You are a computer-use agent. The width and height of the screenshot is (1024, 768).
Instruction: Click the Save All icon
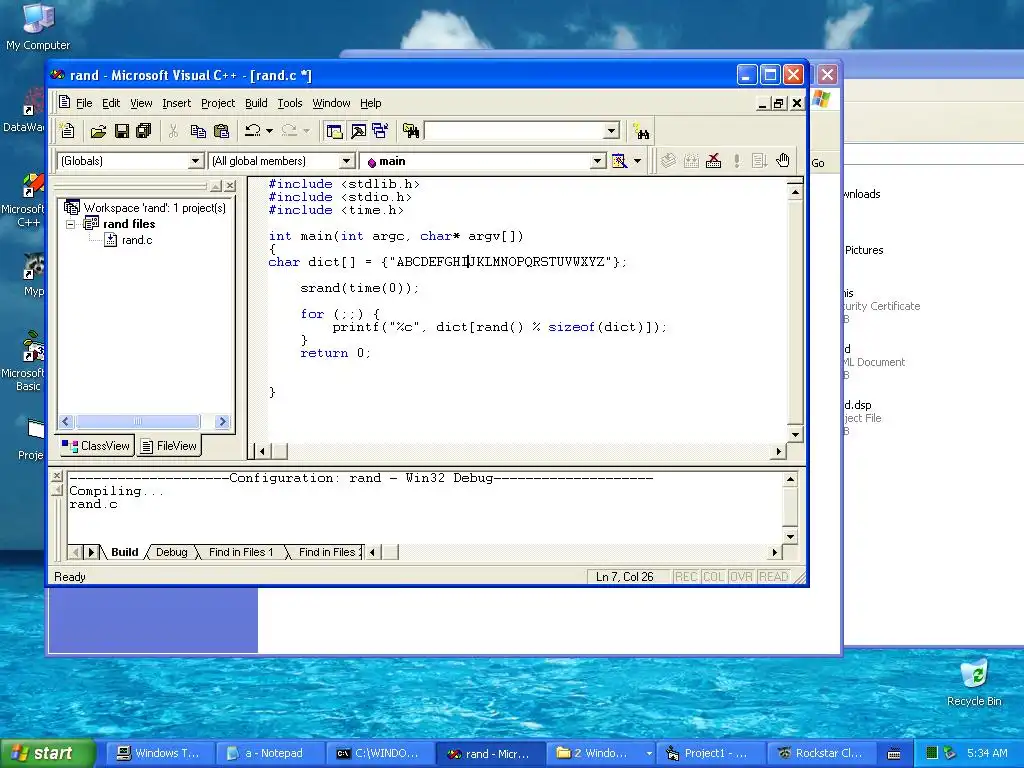pyautogui.click(x=144, y=131)
